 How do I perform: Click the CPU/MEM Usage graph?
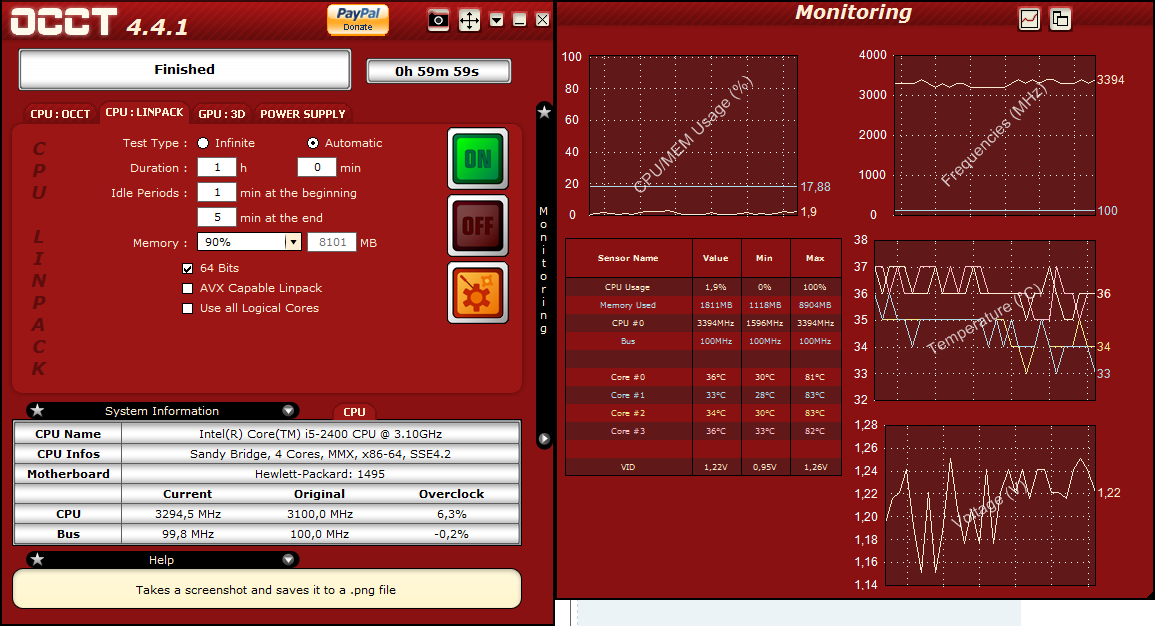pyautogui.click(x=693, y=136)
